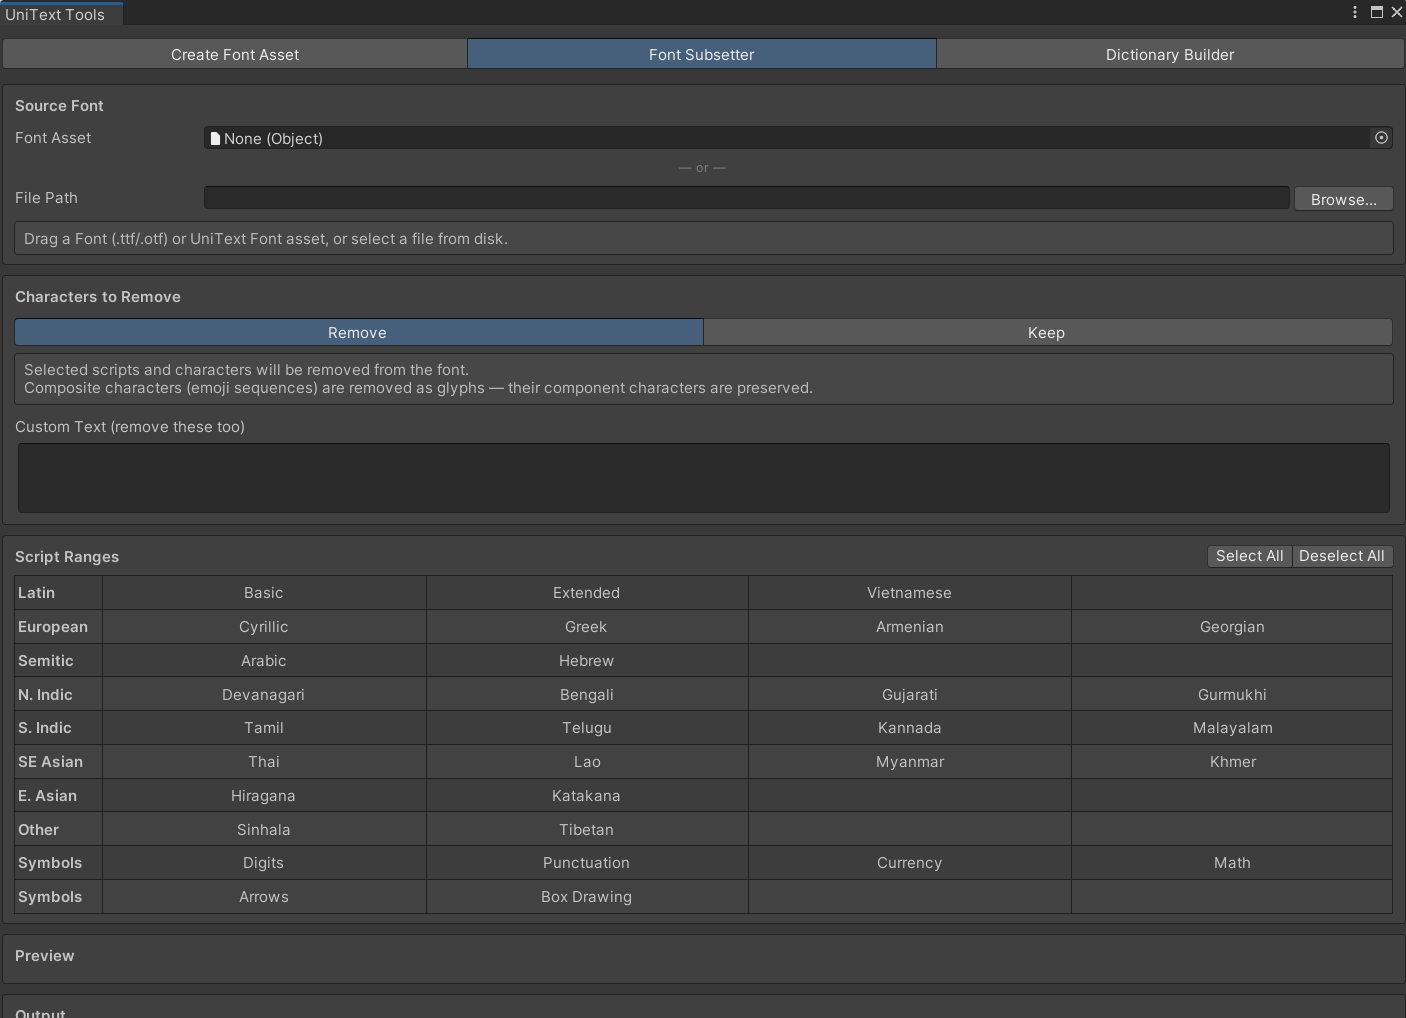Toggle the Lao script range

[587, 762]
